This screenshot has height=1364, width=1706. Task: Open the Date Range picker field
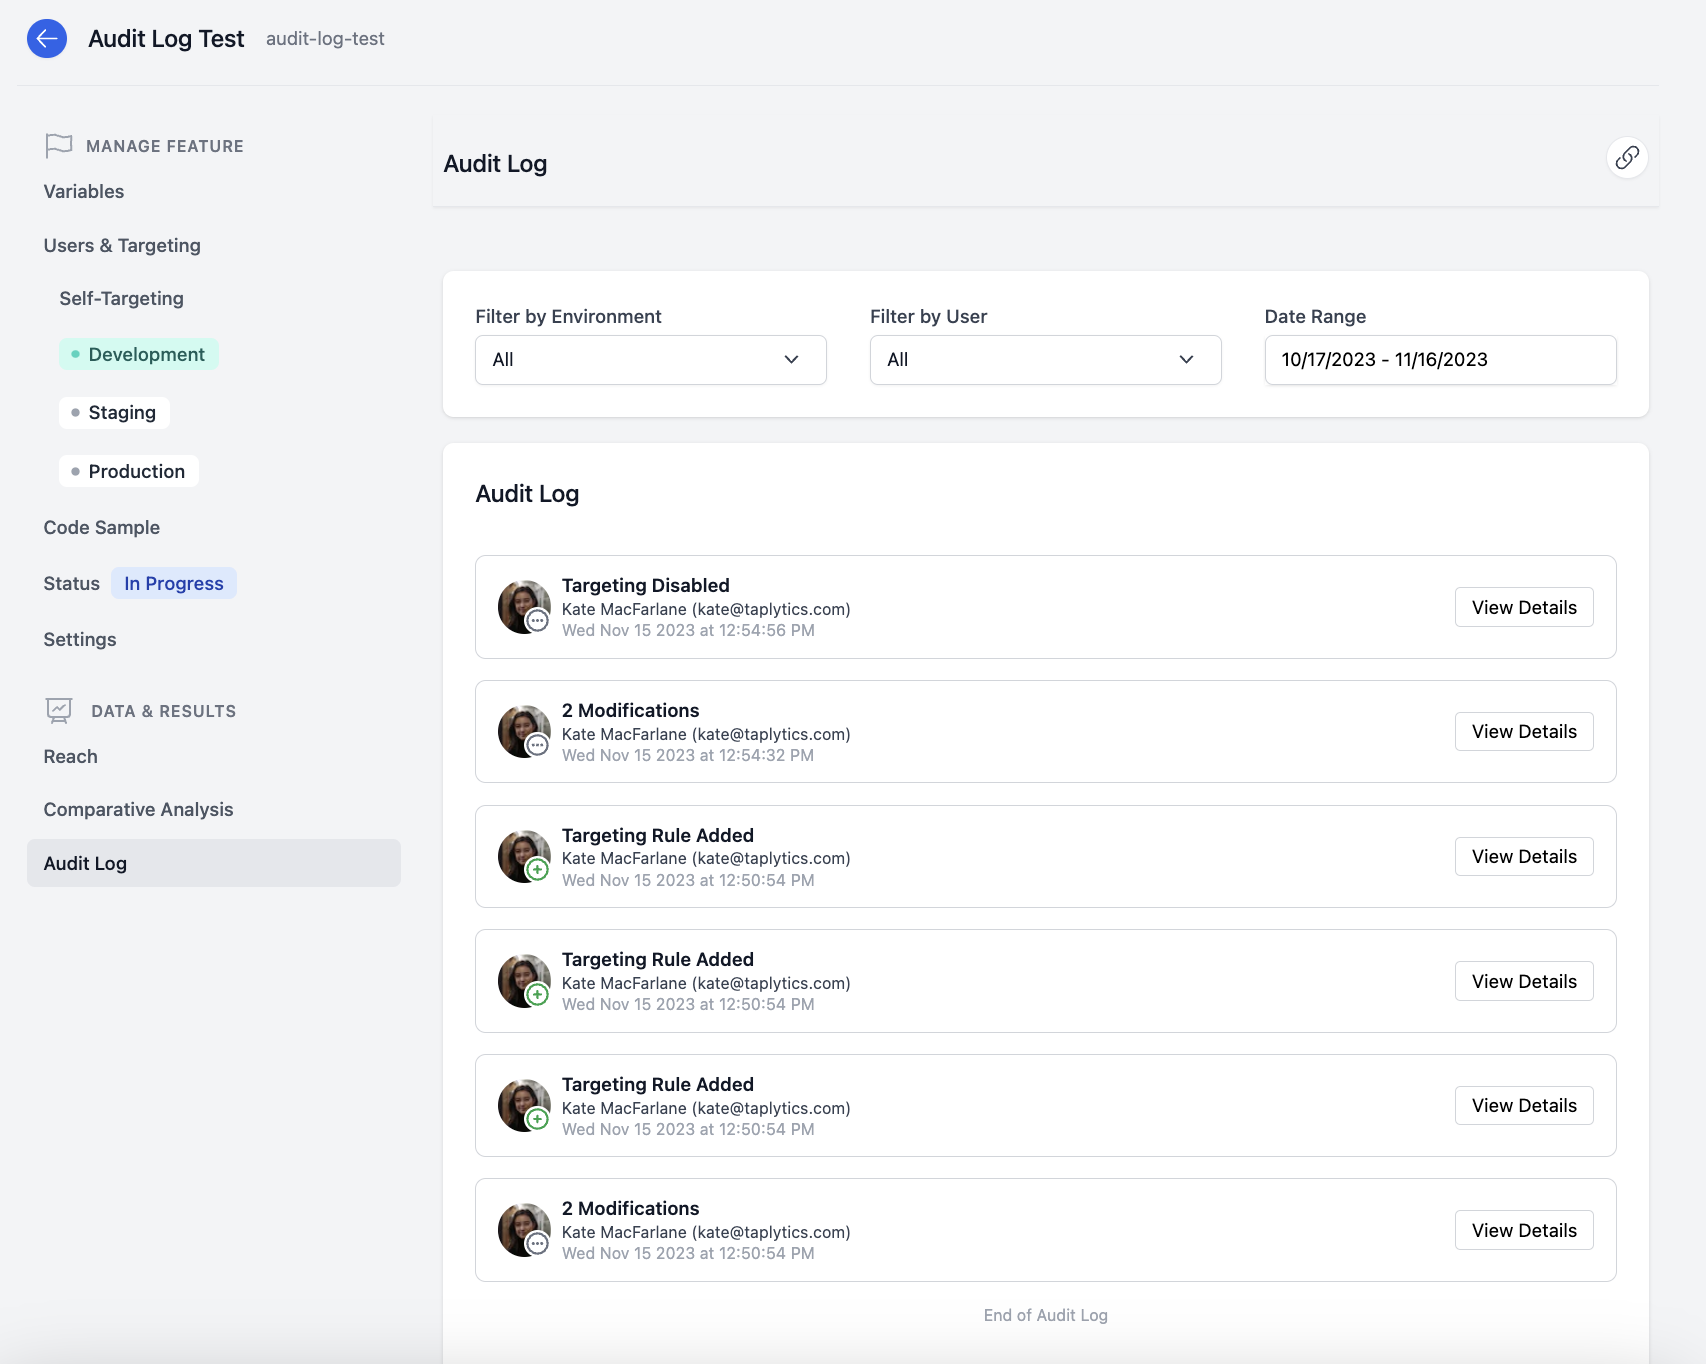pos(1439,359)
